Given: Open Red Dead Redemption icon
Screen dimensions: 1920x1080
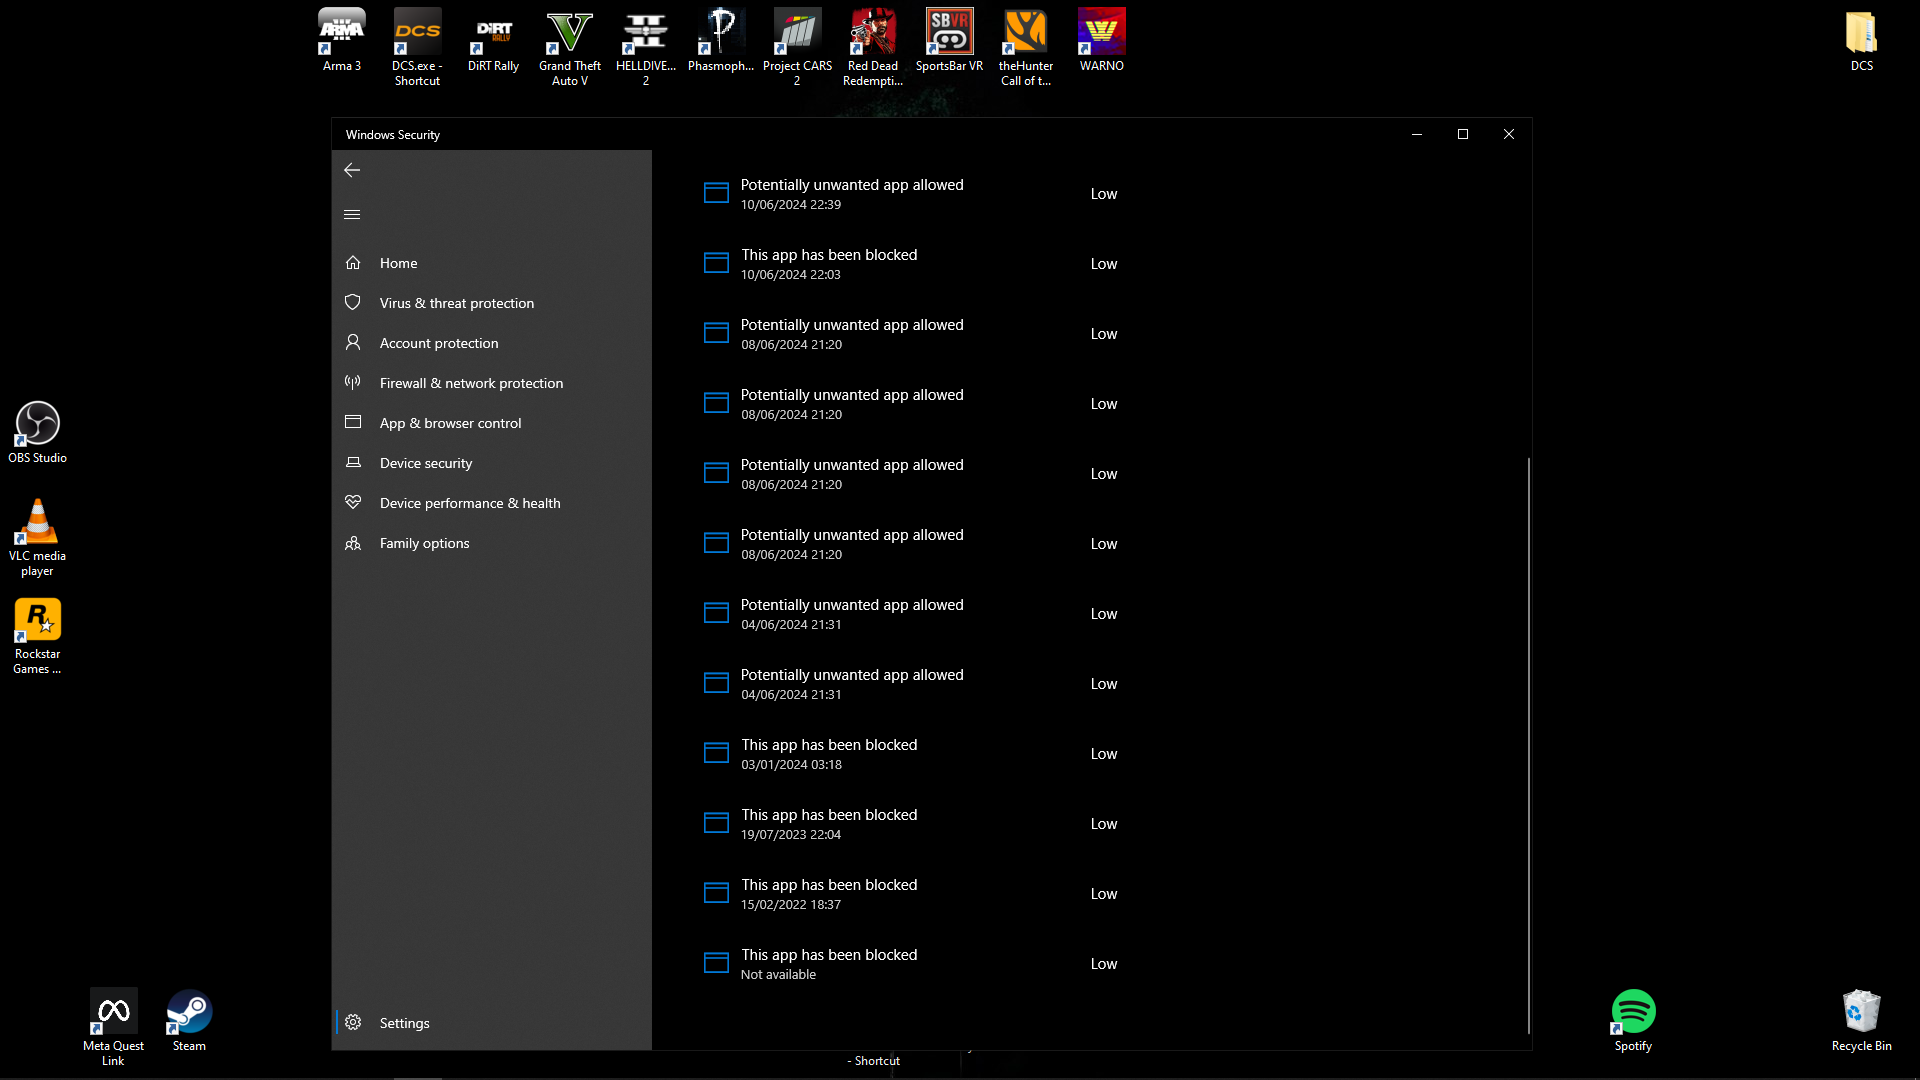Looking at the screenshot, I should 873,48.
